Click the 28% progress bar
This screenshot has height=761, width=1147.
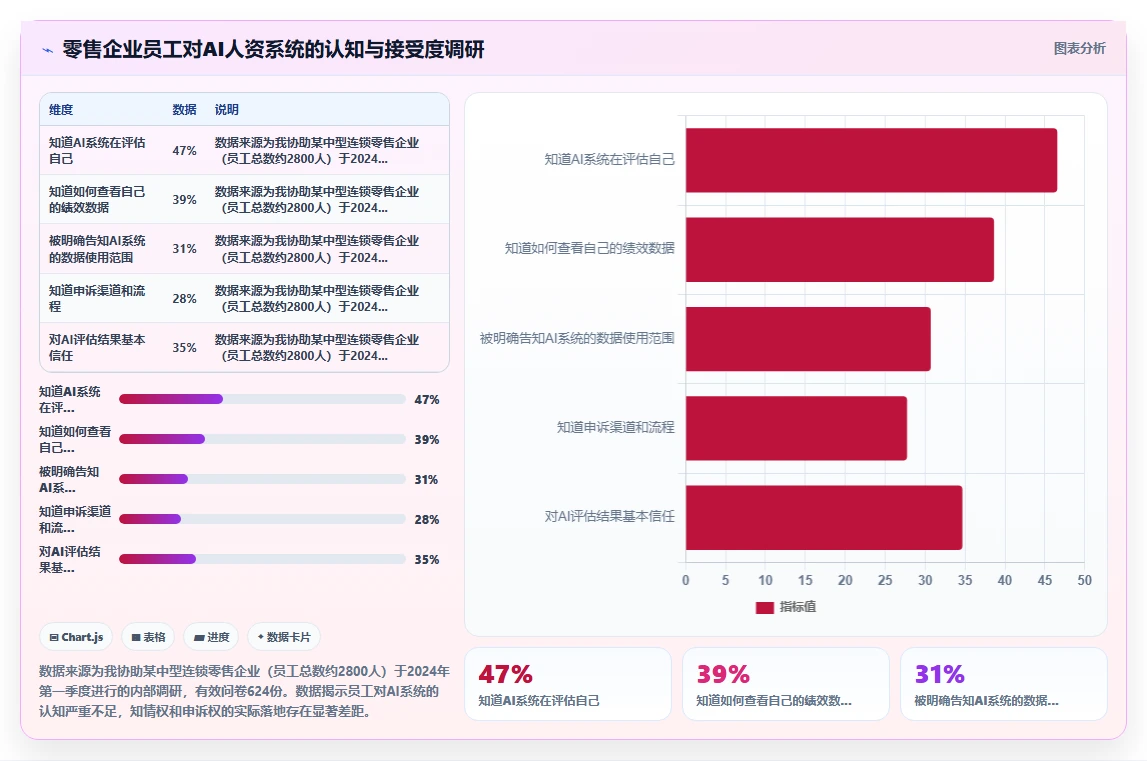[262, 519]
